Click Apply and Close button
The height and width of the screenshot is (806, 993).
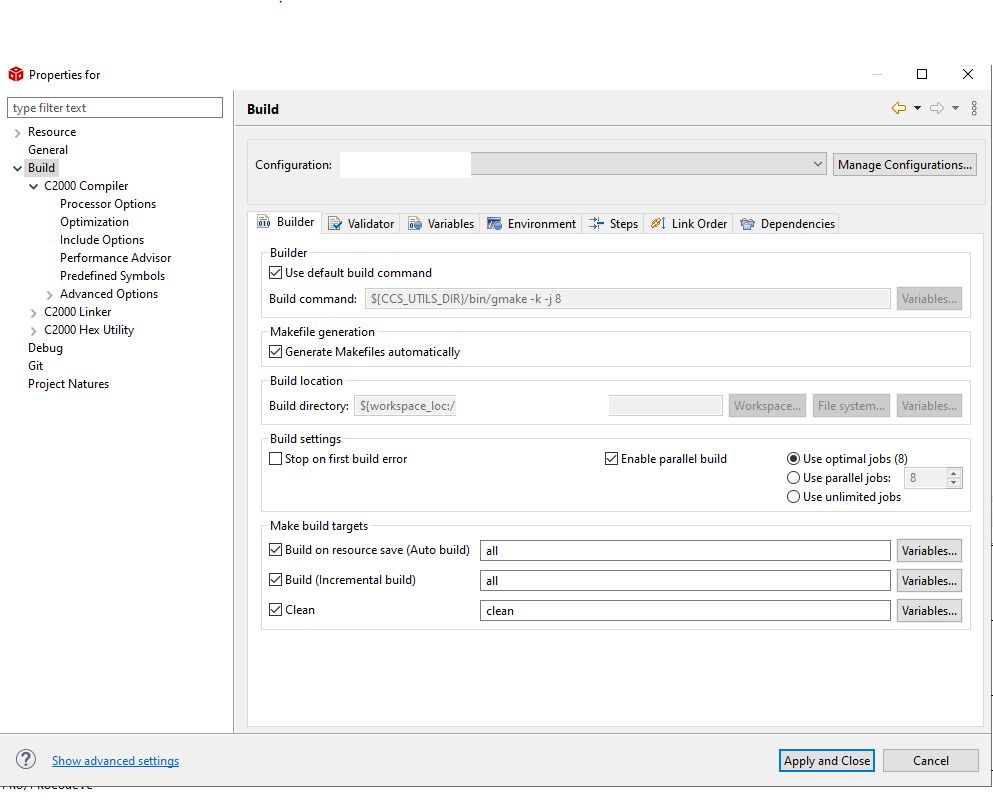(x=826, y=760)
